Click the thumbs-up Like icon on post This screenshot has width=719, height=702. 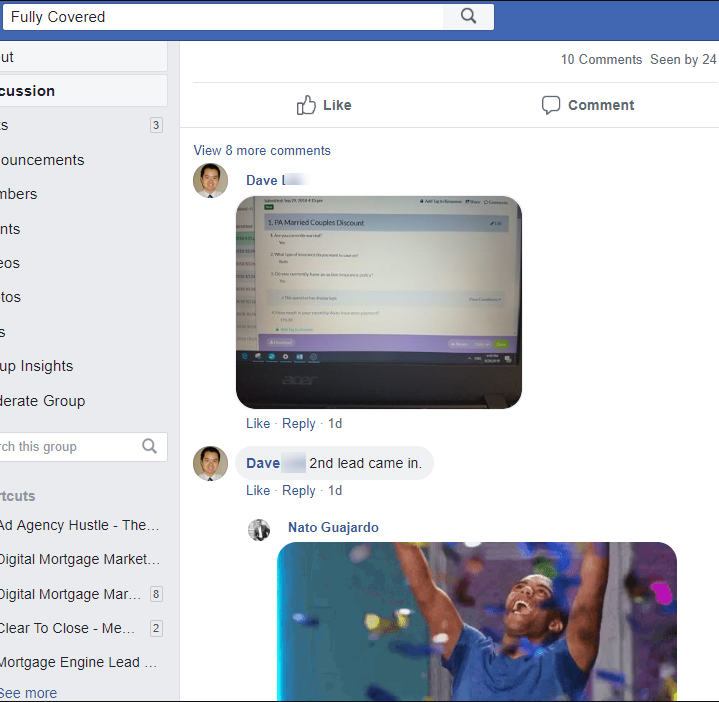306,105
